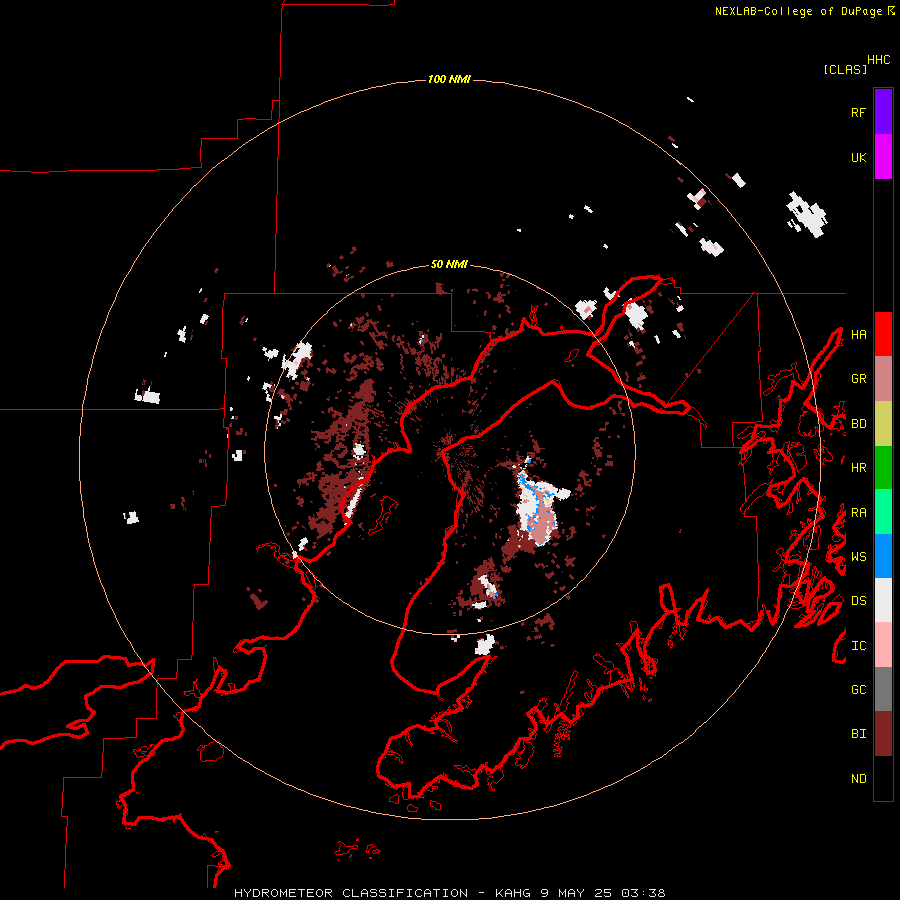
Task: Click the "9 MAY 25" date text
Action: point(576,893)
